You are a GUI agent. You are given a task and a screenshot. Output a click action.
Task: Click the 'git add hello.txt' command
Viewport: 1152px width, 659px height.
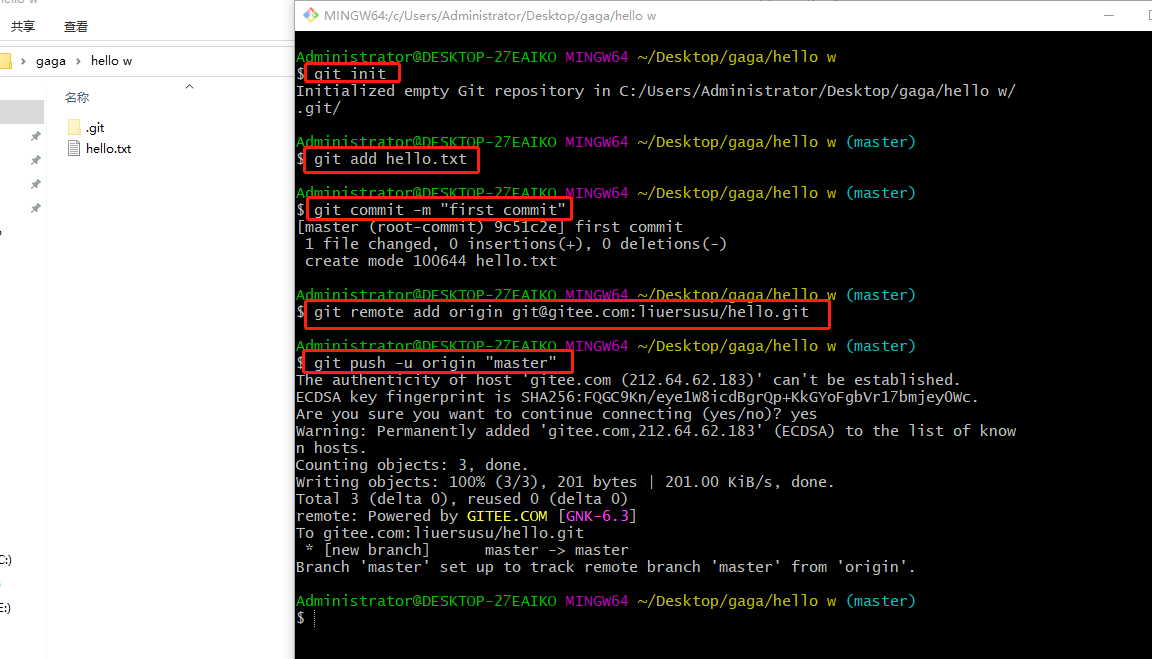pos(390,159)
